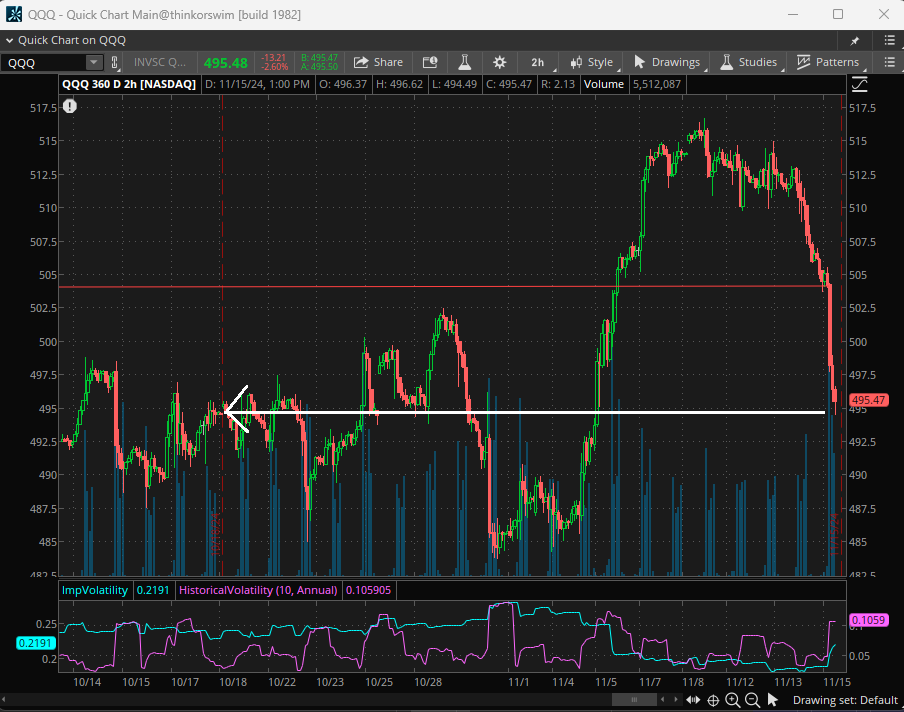Click the zoom in magnifier icon
The width and height of the screenshot is (904, 712).
(x=733, y=700)
